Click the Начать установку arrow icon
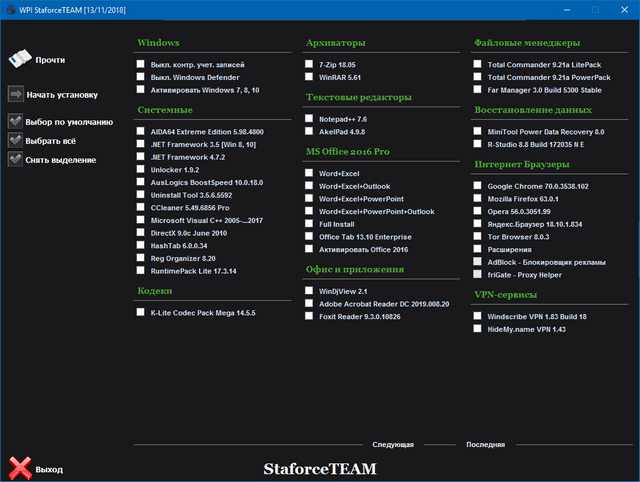 point(16,95)
